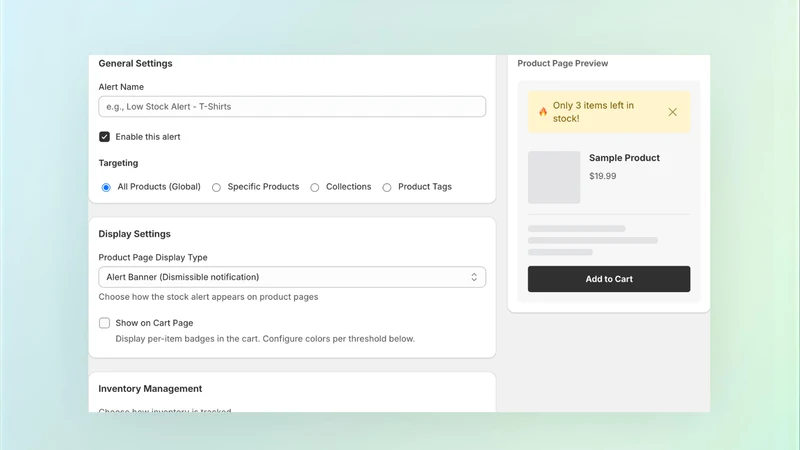Open the Product Page Display Type dropdown
800x450 pixels.
click(292, 277)
